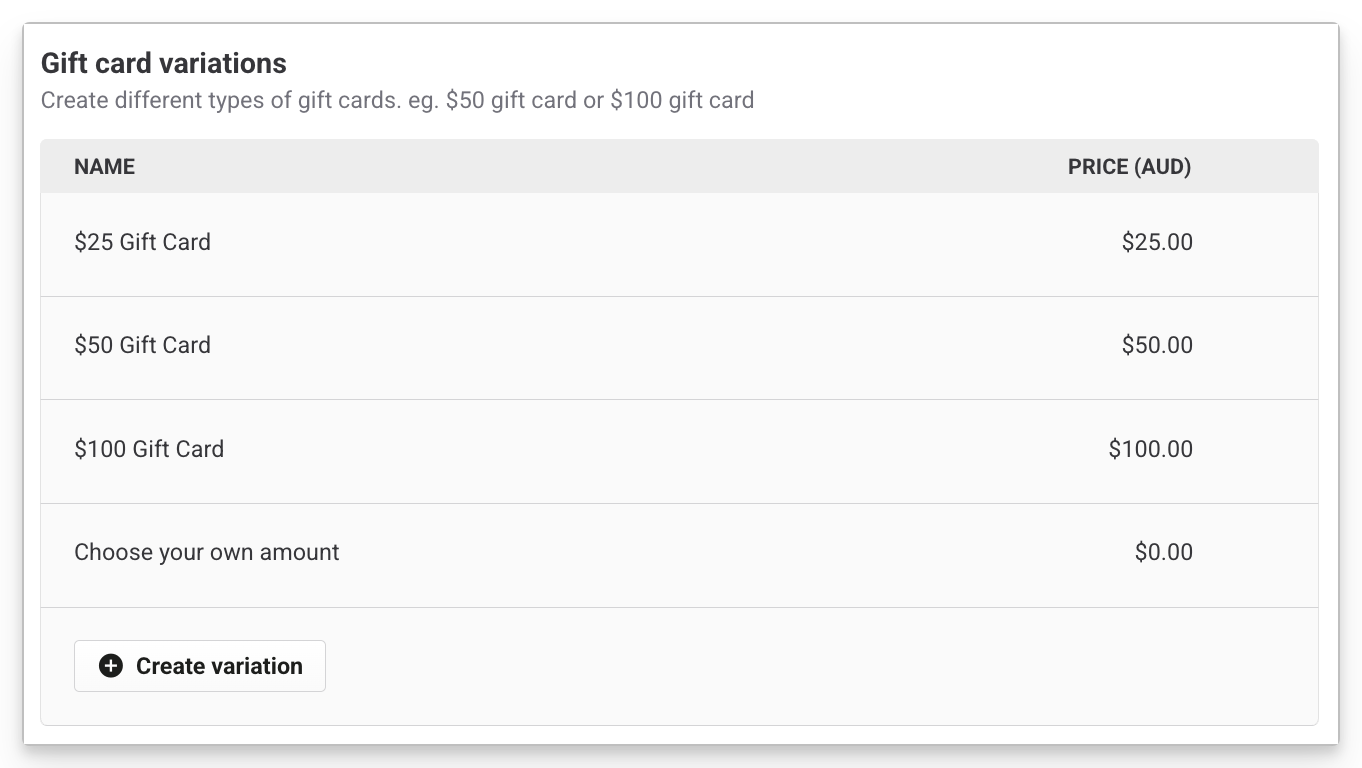Select the $100 Gift Card row
1362x768 pixels.
pos(680,449)
